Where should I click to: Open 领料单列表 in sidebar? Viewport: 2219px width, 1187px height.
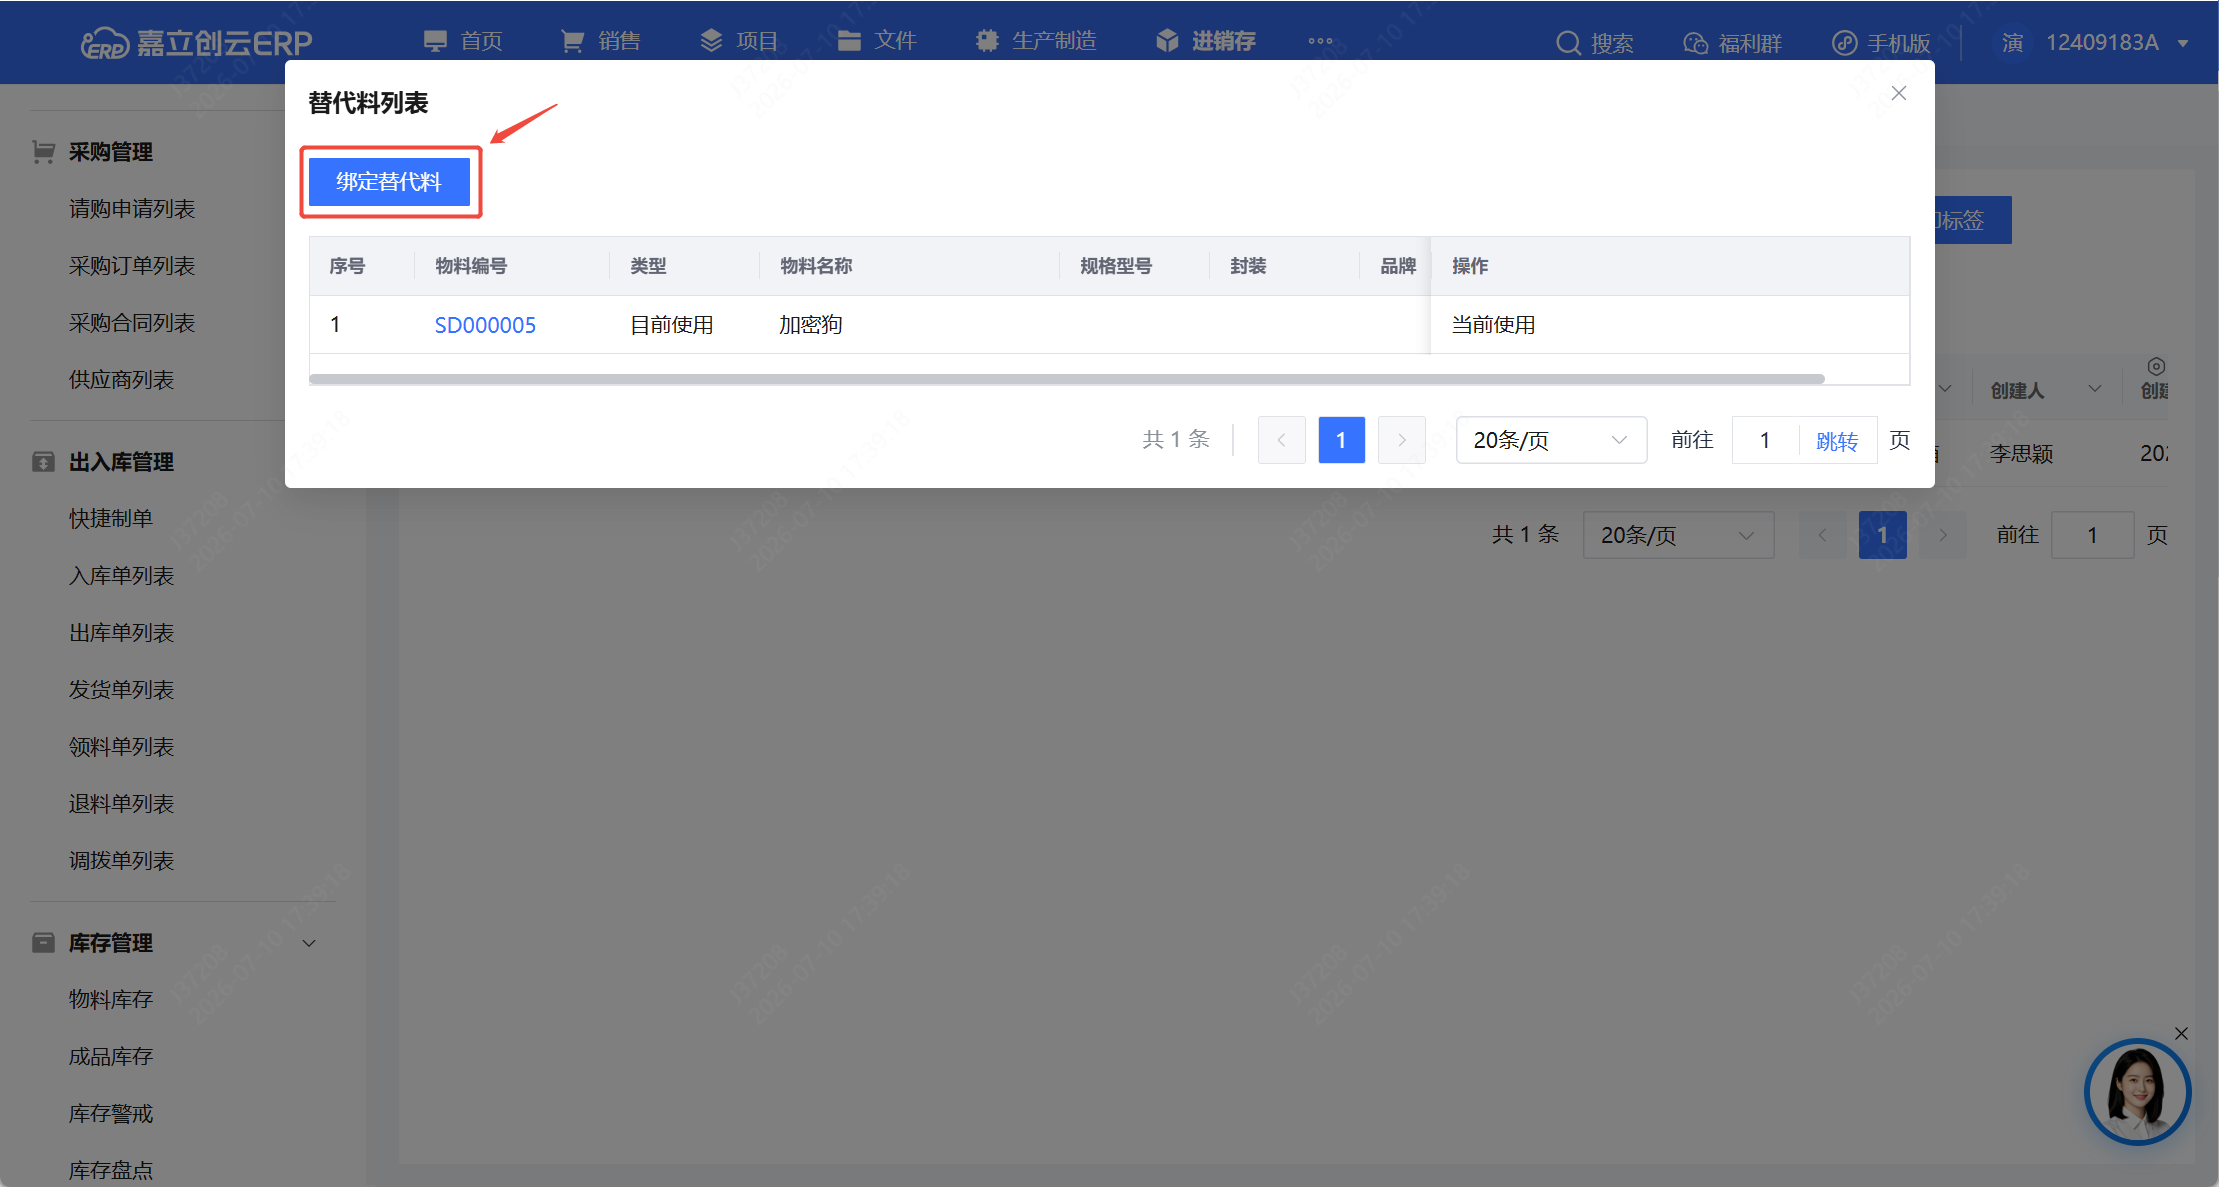121,747
